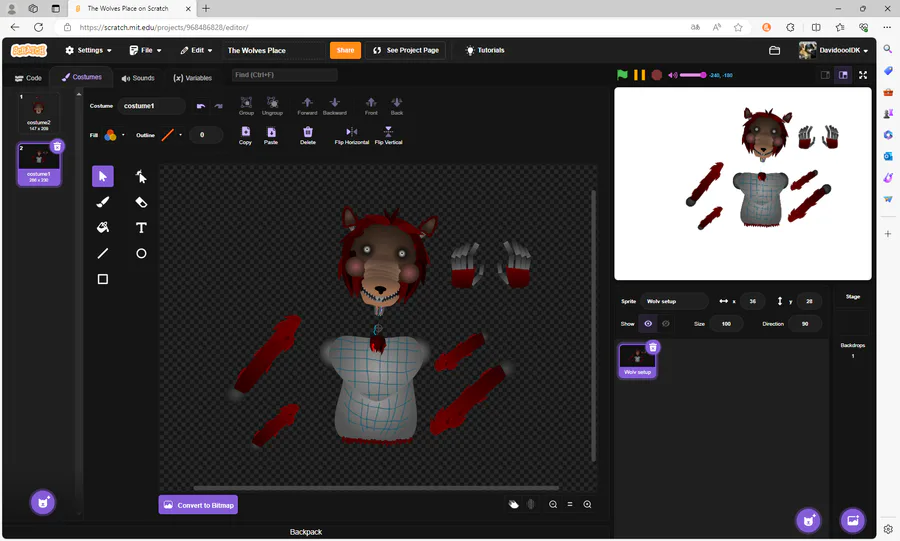The width and height of the screenshot is (900, 541).
Task: Click Convert to Bitmap button
Action: [x=199, y=505]
